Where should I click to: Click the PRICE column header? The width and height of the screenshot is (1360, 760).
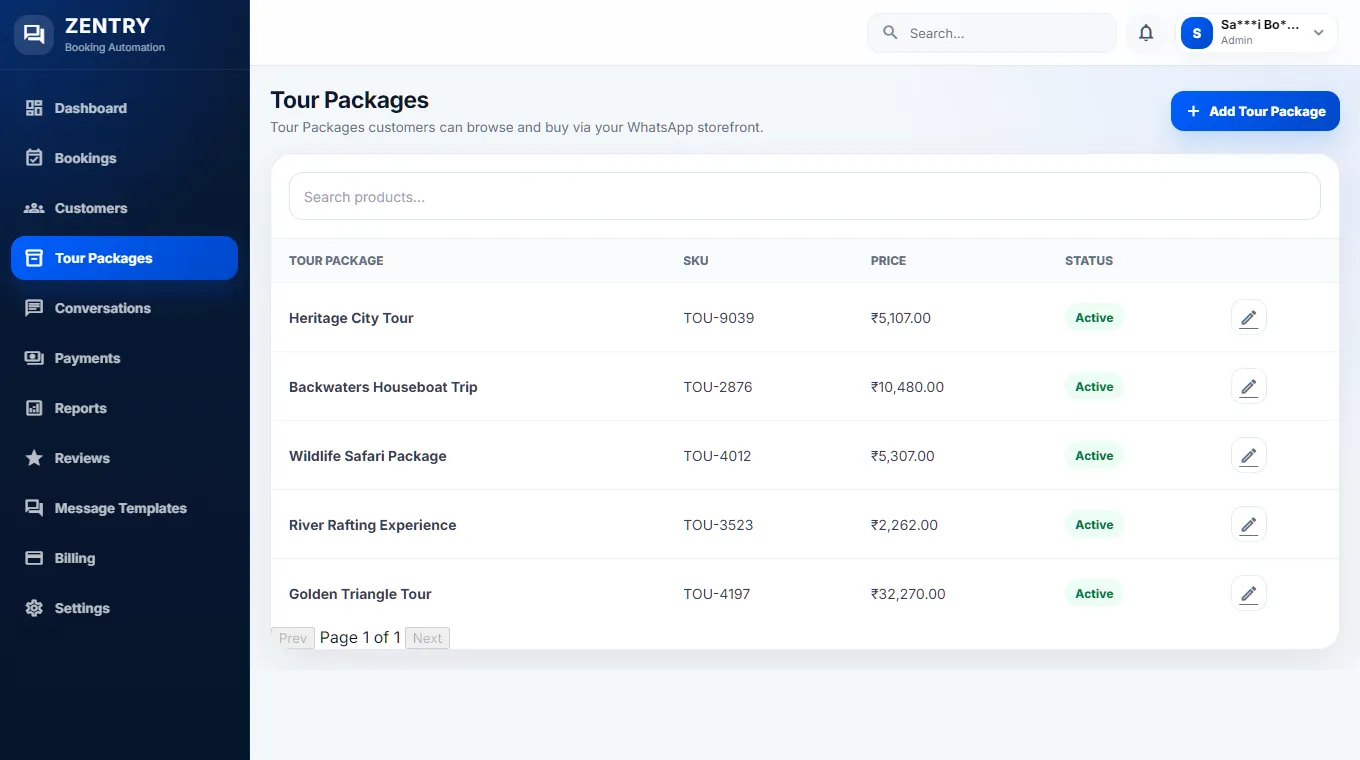[888, 261]
